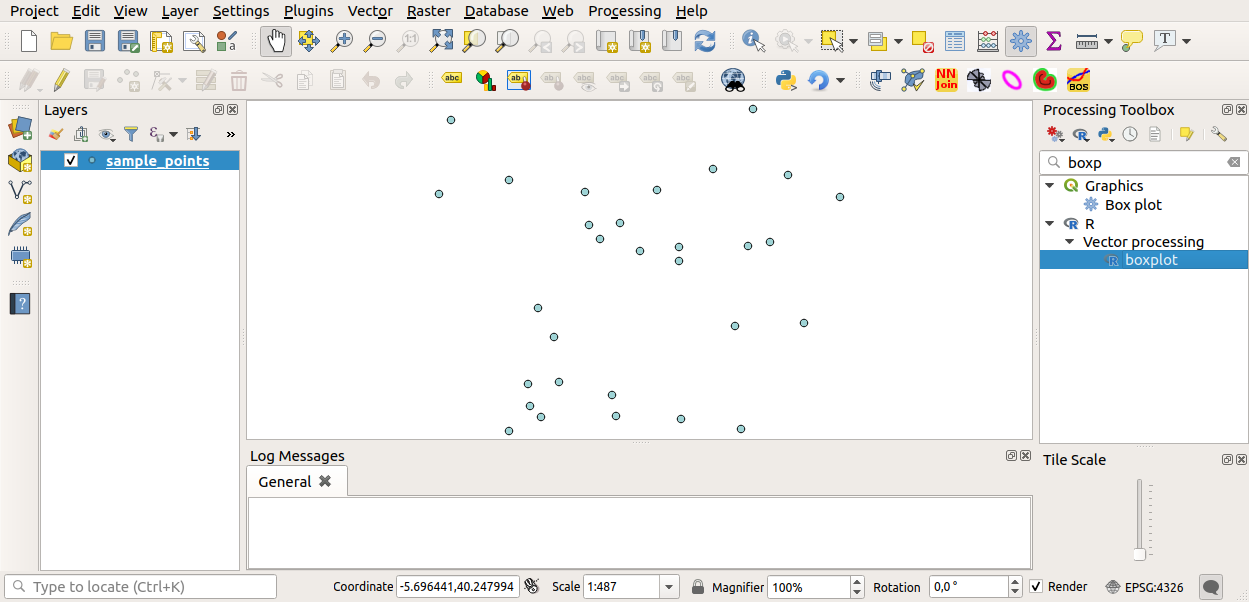
Task: Select the boxplot R algorithm
Action: (1151, 260)
